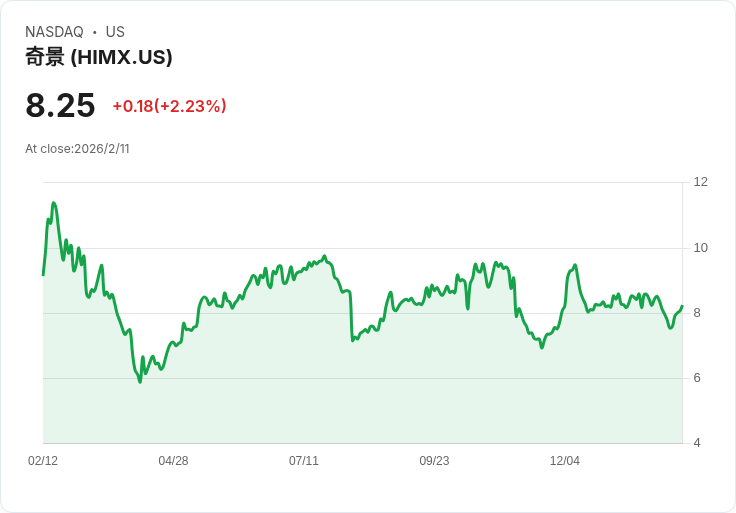This screenshot has width=736, height=513.
Task: Click the 07/11 date marker
Action: tap(304, 461)
